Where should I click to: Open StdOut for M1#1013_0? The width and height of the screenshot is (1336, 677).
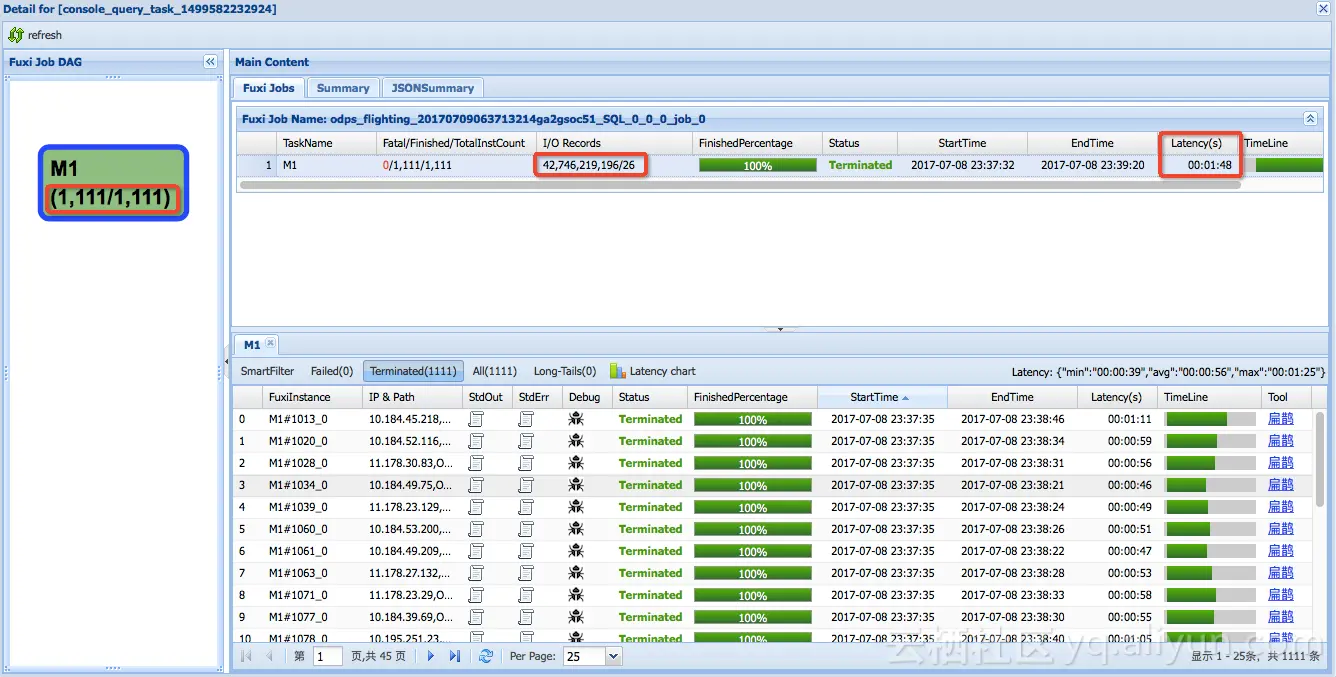coord(476,419)
